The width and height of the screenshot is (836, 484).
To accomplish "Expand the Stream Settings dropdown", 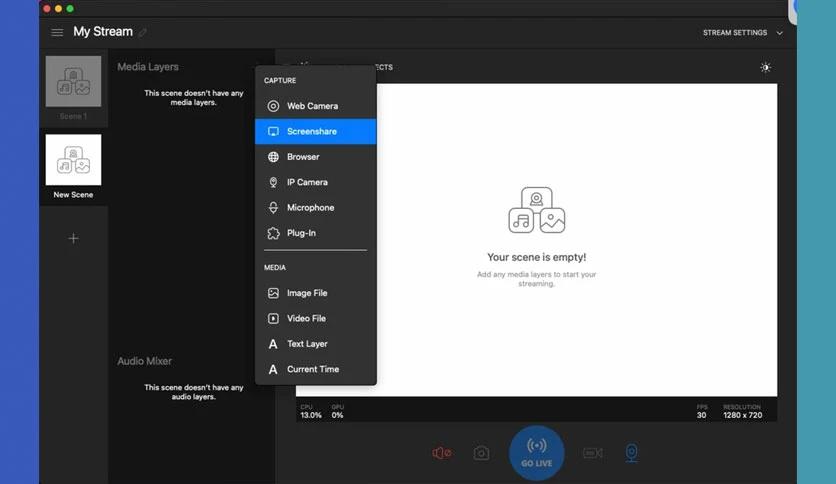I will click(742, 33).
